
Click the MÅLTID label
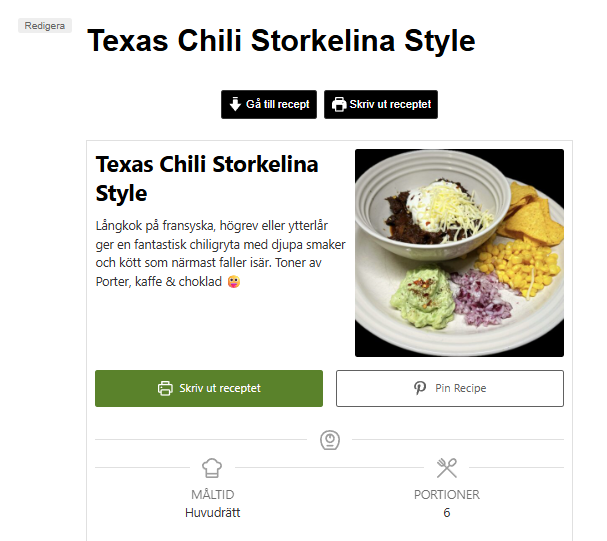pos(212,495)
